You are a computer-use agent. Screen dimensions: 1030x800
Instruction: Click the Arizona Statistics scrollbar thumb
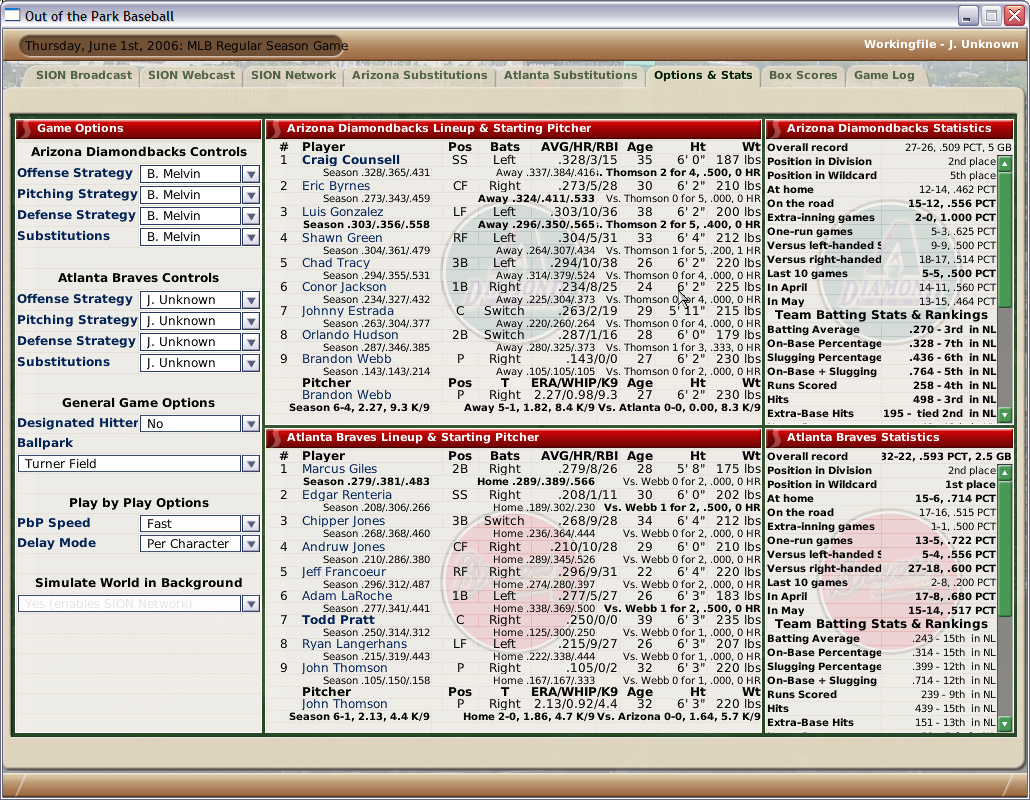(x=1005, y=240)
